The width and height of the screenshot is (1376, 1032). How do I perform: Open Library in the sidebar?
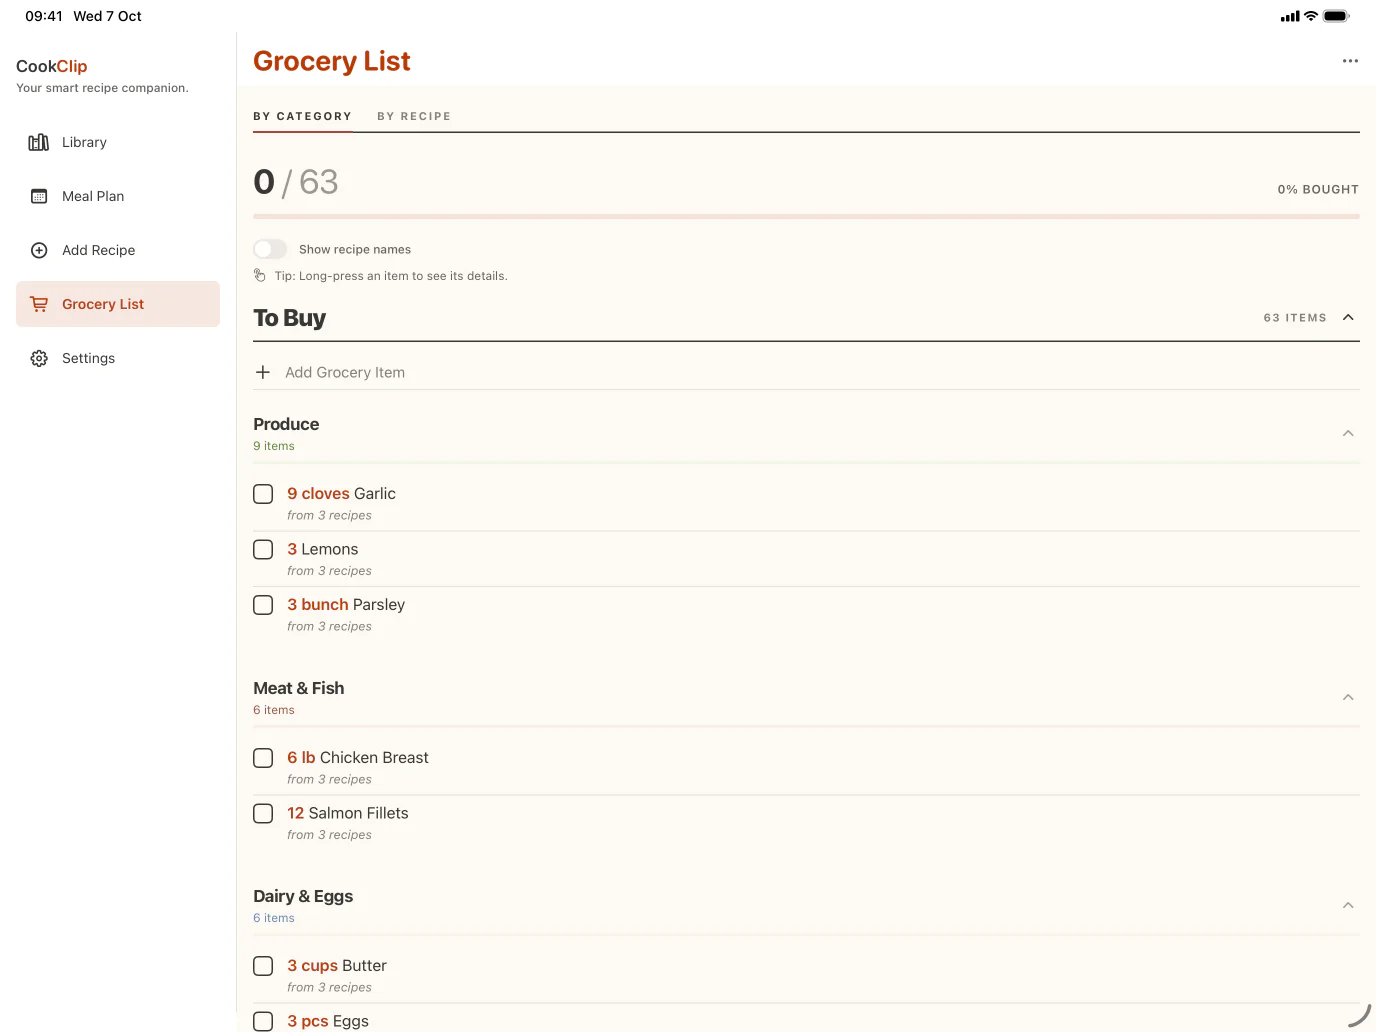pyautogui.click(x=118, y=142)
